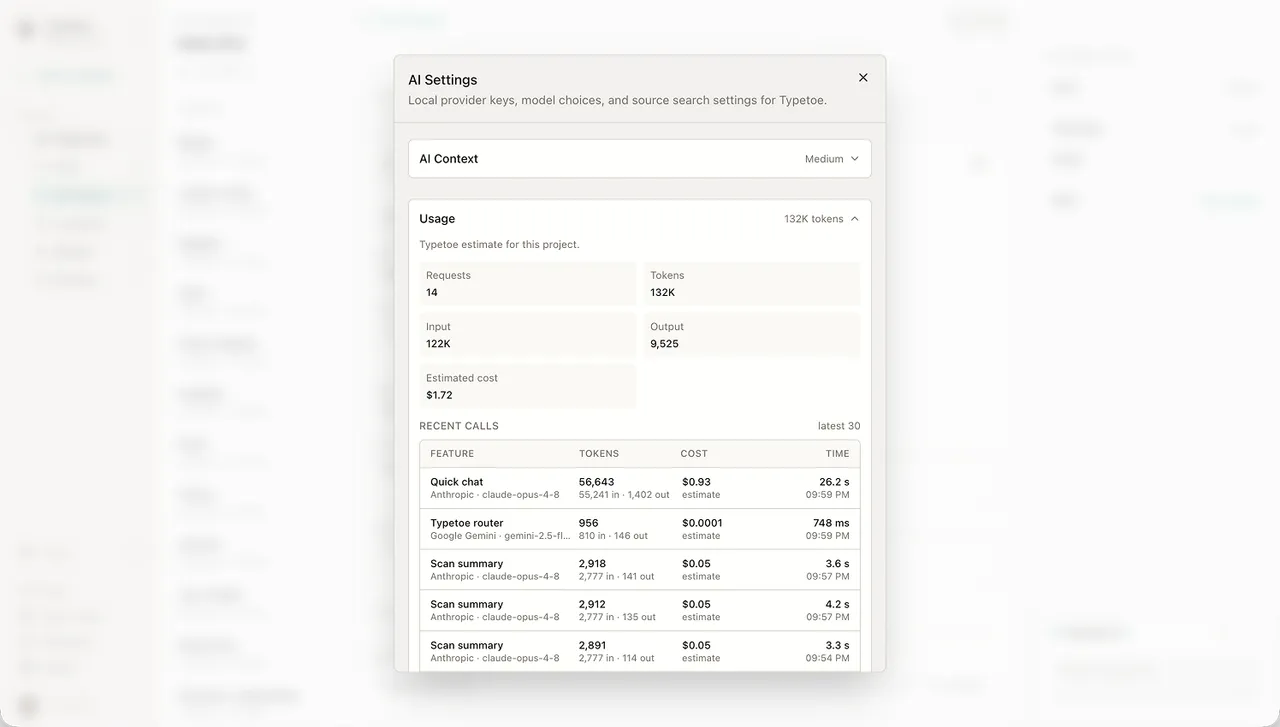This screenshot has width=1280, height=727.
Task: Click 'Google Gemini · gemini-2.5-fl…' model text
Action: tap(500, 536)
